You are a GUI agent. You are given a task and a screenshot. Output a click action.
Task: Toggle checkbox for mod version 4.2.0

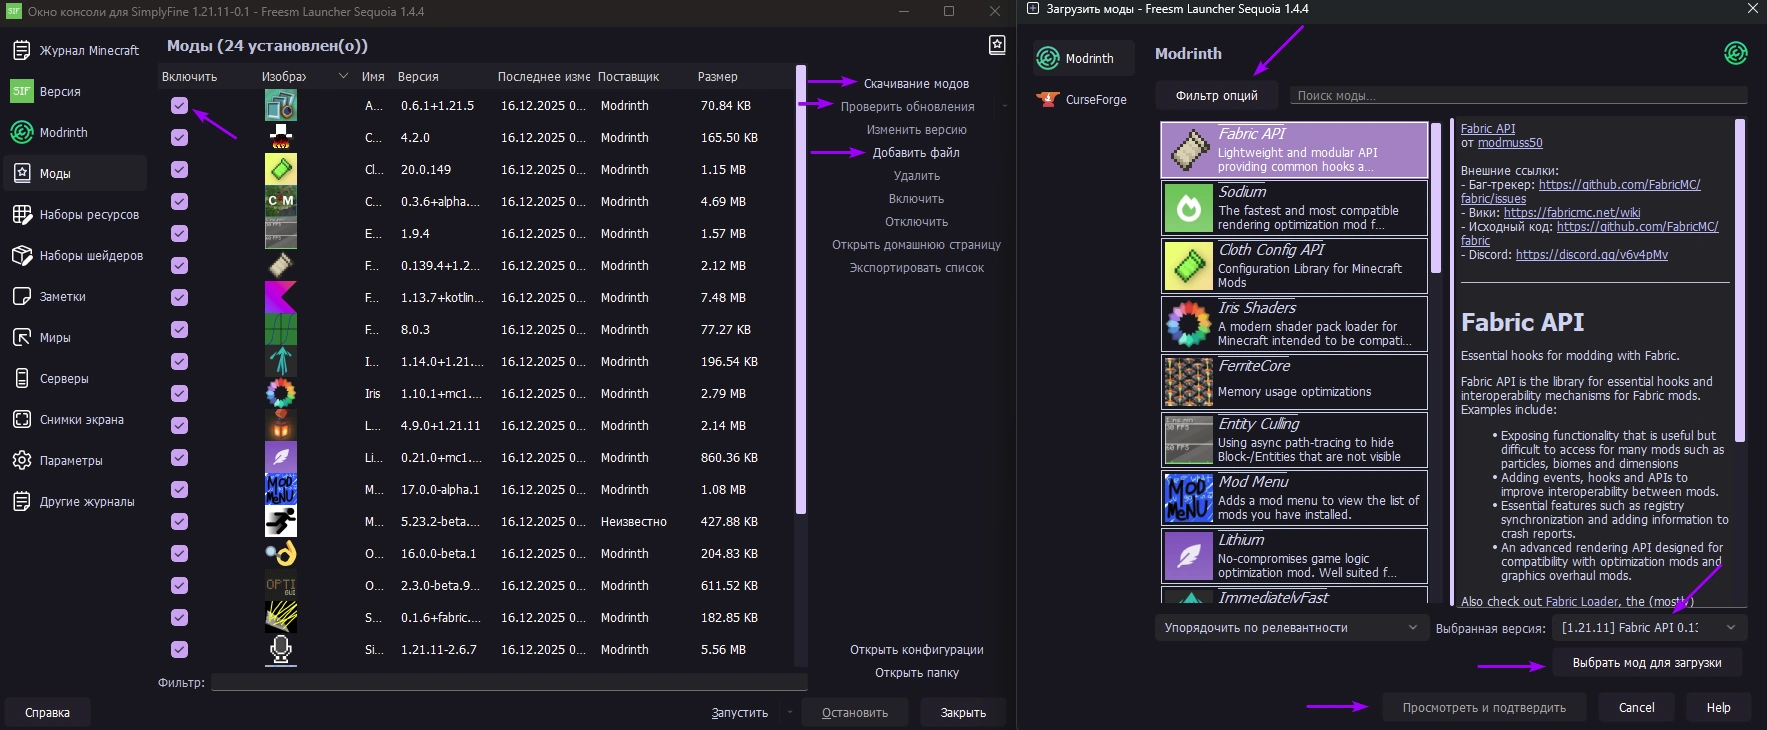point(180,138)
